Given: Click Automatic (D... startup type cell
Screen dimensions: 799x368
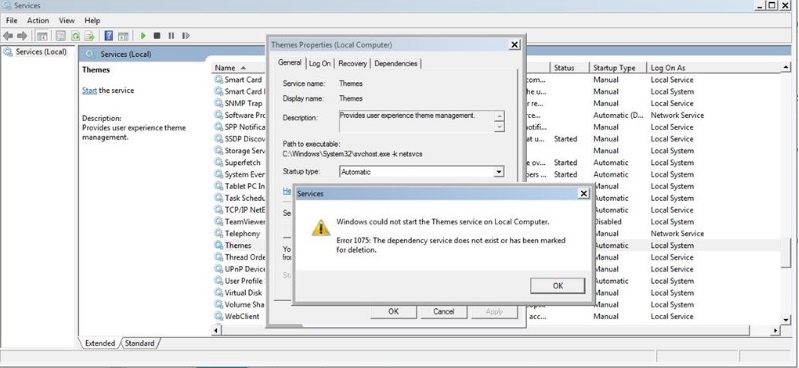Looking at the screenshot, I should click(618, 115).
